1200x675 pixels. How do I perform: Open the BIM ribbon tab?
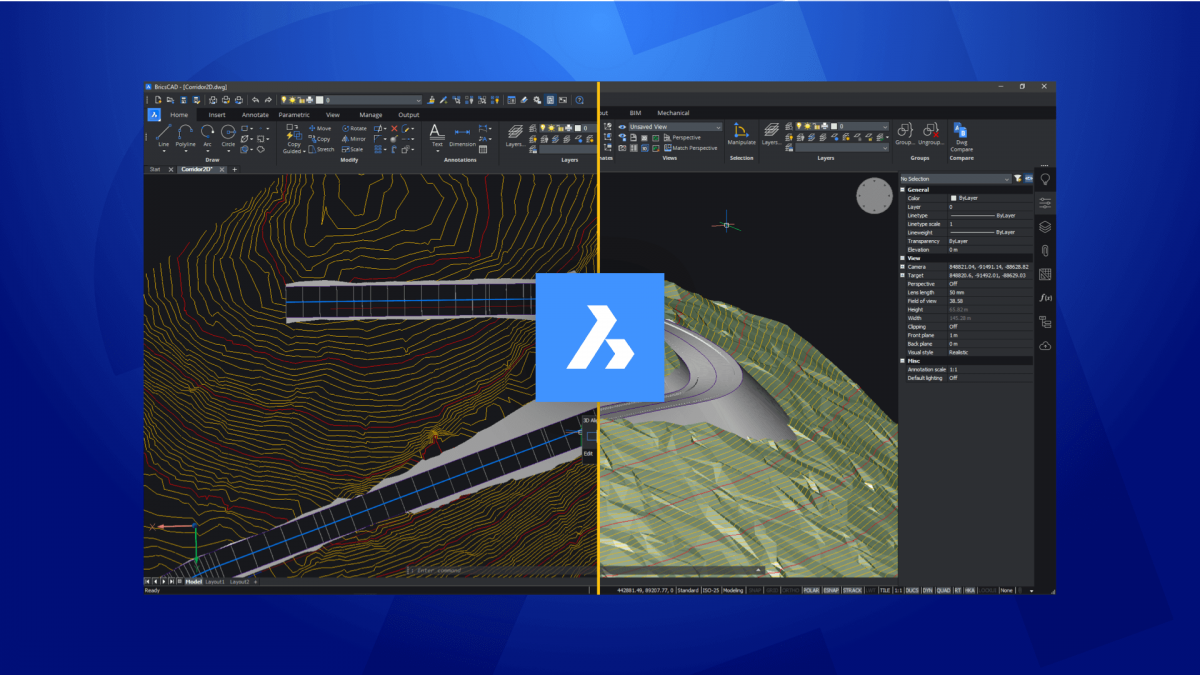click(x=635, y=111)
